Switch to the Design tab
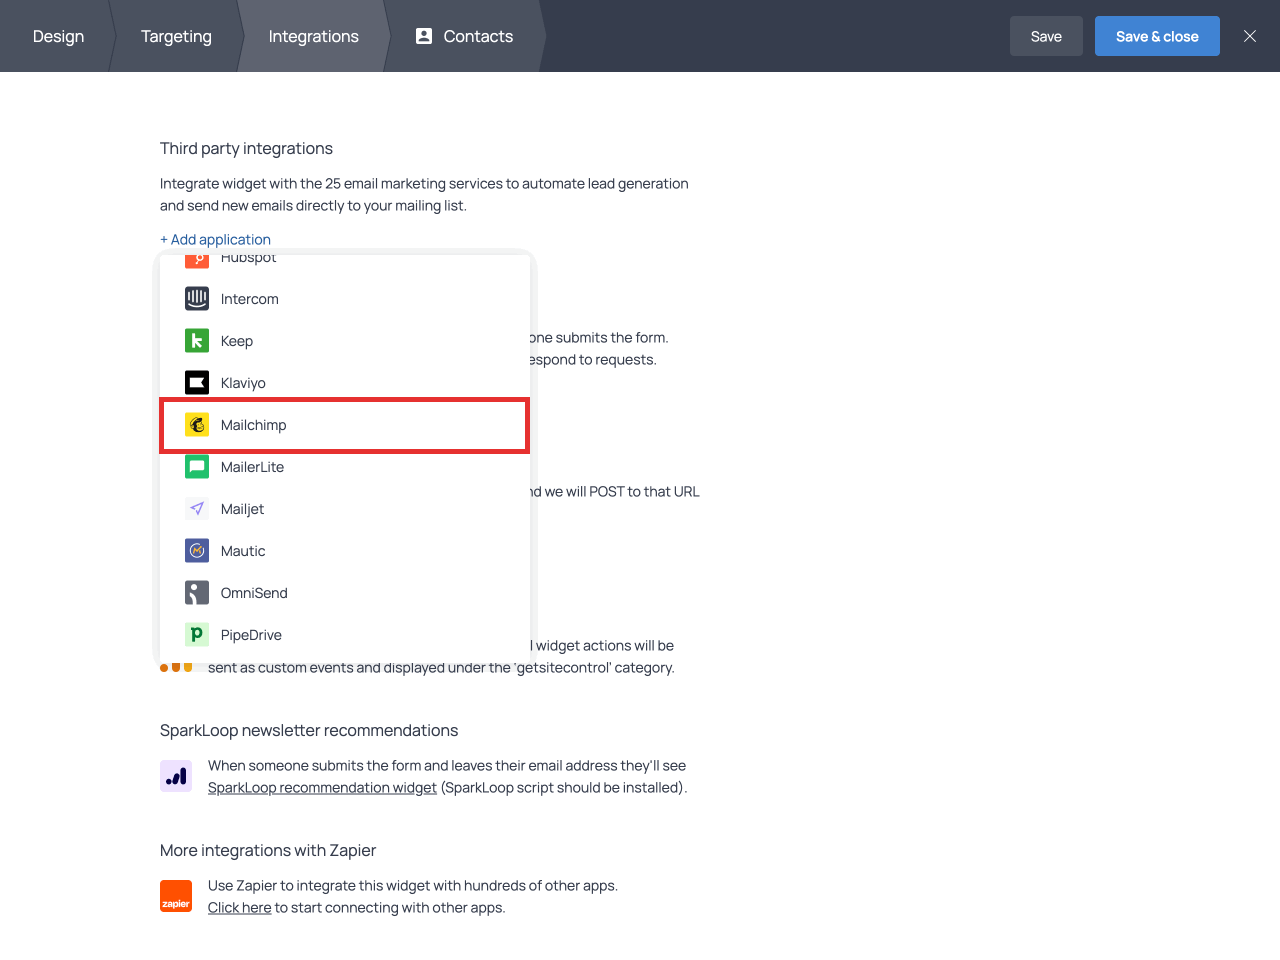Viewport: 1280px width, 960px height. coord(58,36)
